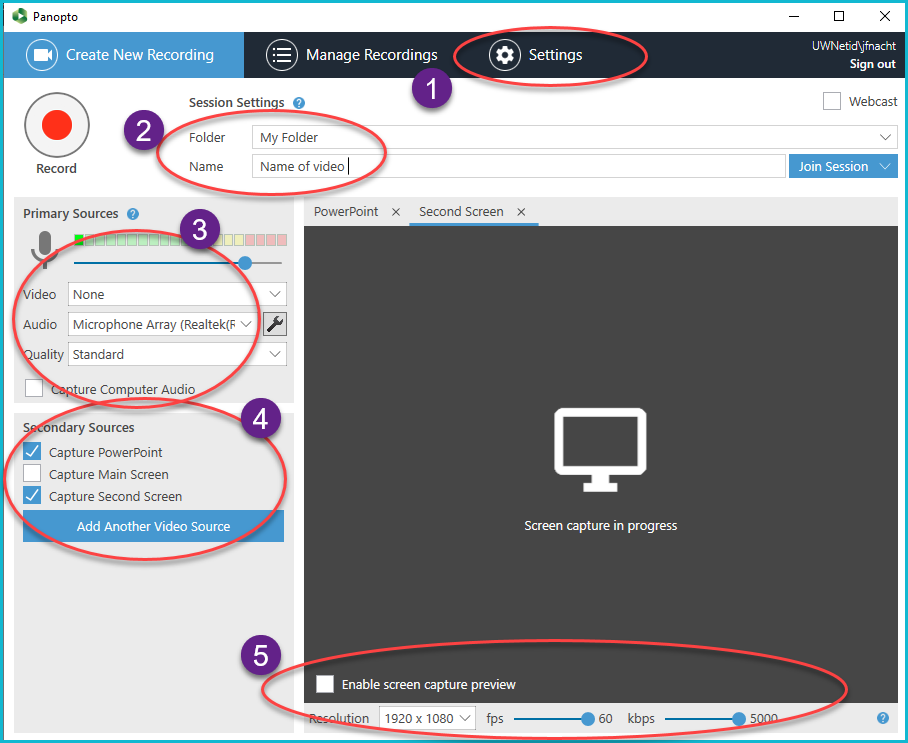
Task: Enable the Webcast checkbox
Action: click(832, 101)
